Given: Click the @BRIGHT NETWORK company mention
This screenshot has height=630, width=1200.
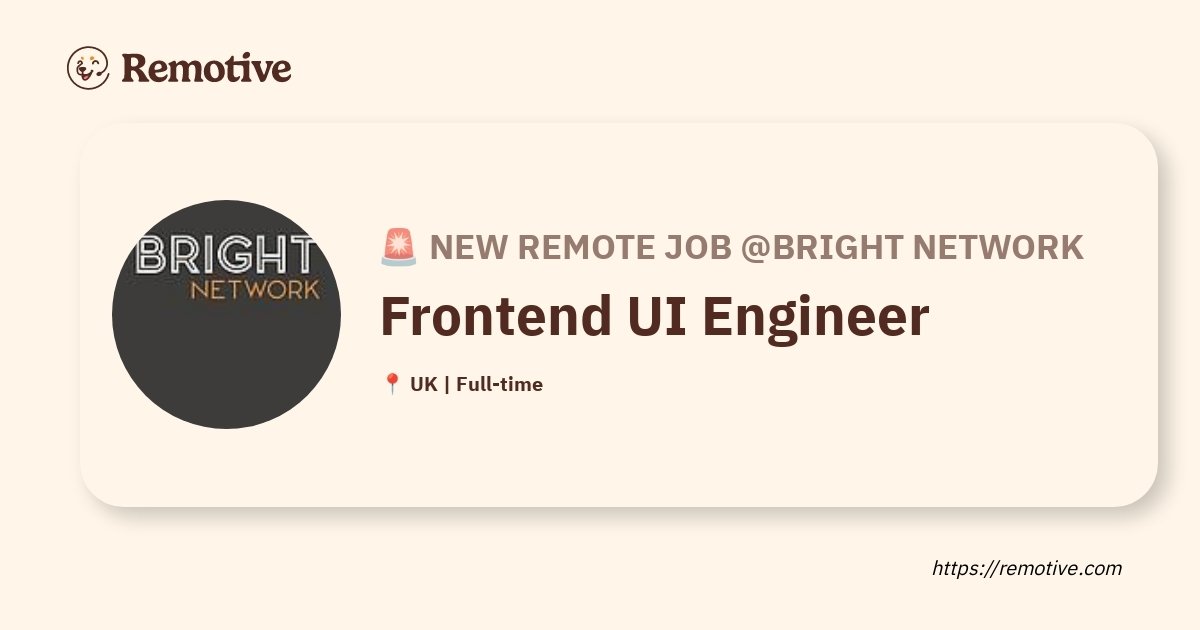Looking at the screenshot, I should point(912,247).
